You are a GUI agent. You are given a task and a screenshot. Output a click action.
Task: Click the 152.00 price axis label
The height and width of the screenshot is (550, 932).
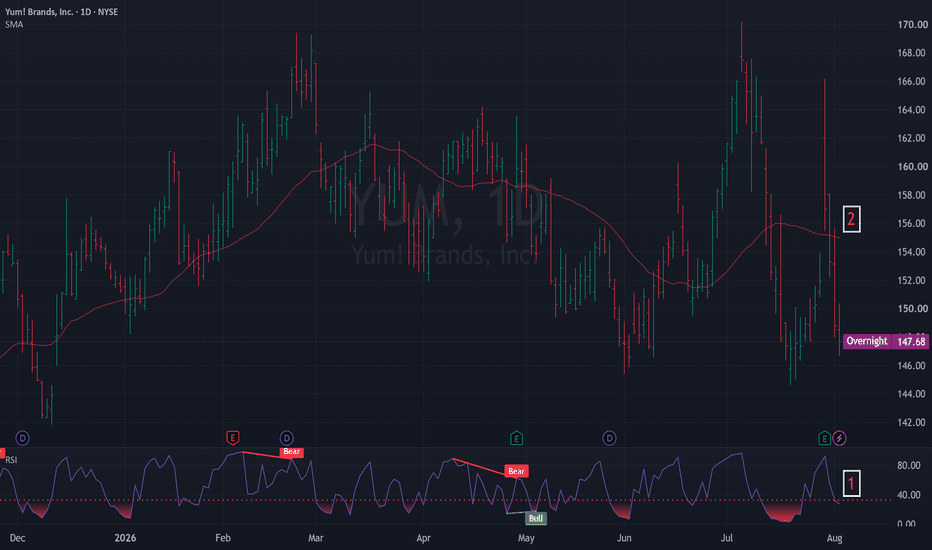tap(912, 280)
